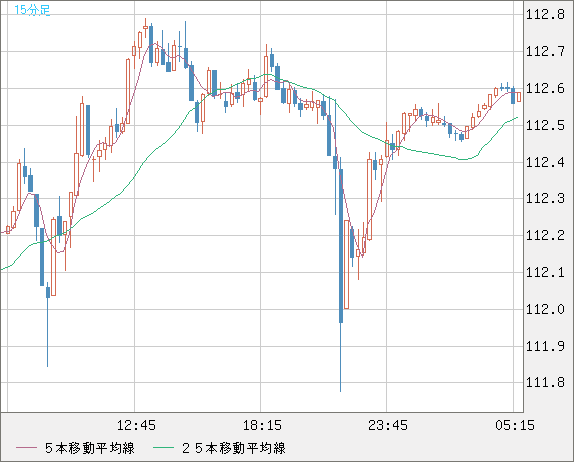Click the 112.0 price axis label

545,309
